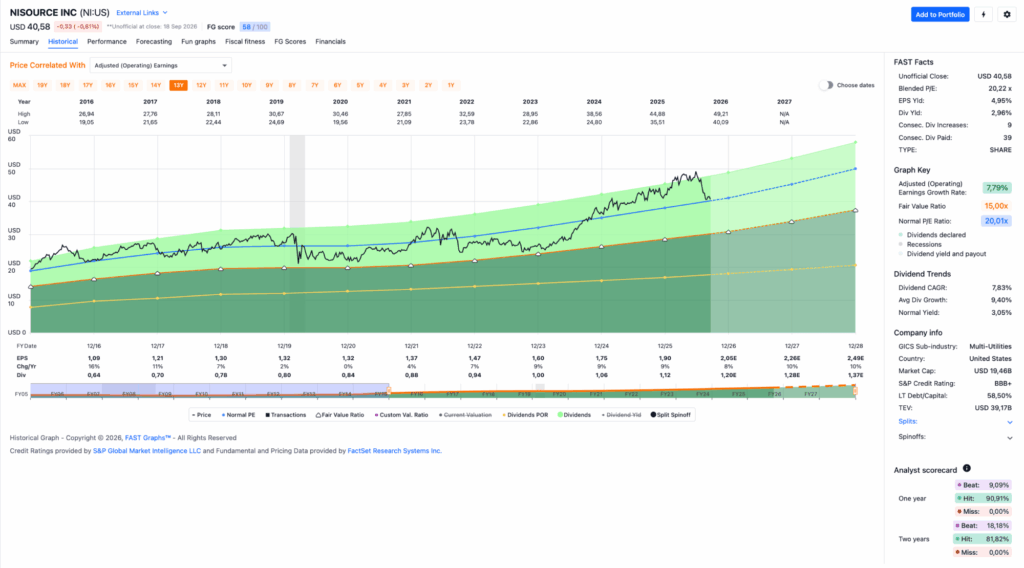The height and width of the screenshot is (568, 1024).
Task: Toggle Dividends legend item
Action: tap(574, 415)
